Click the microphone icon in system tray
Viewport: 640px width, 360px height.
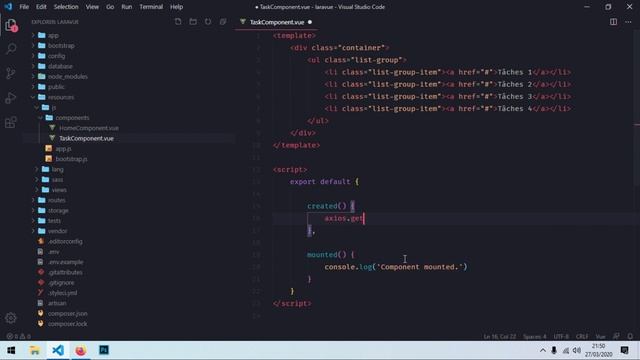point(554,350)
